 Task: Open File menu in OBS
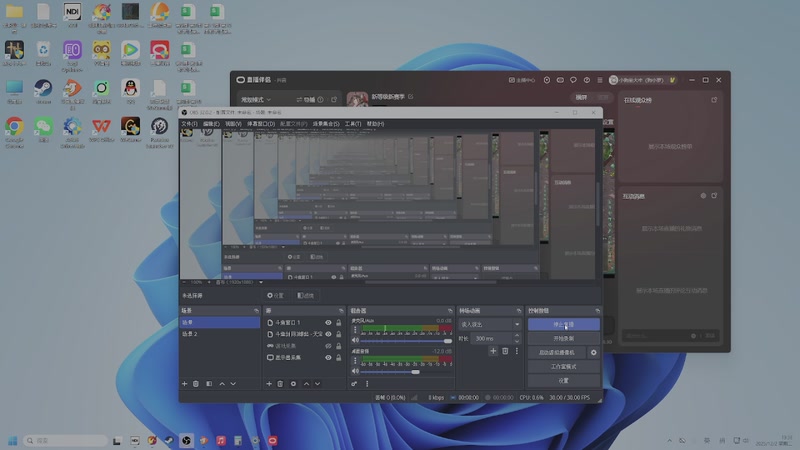[189, 124]
